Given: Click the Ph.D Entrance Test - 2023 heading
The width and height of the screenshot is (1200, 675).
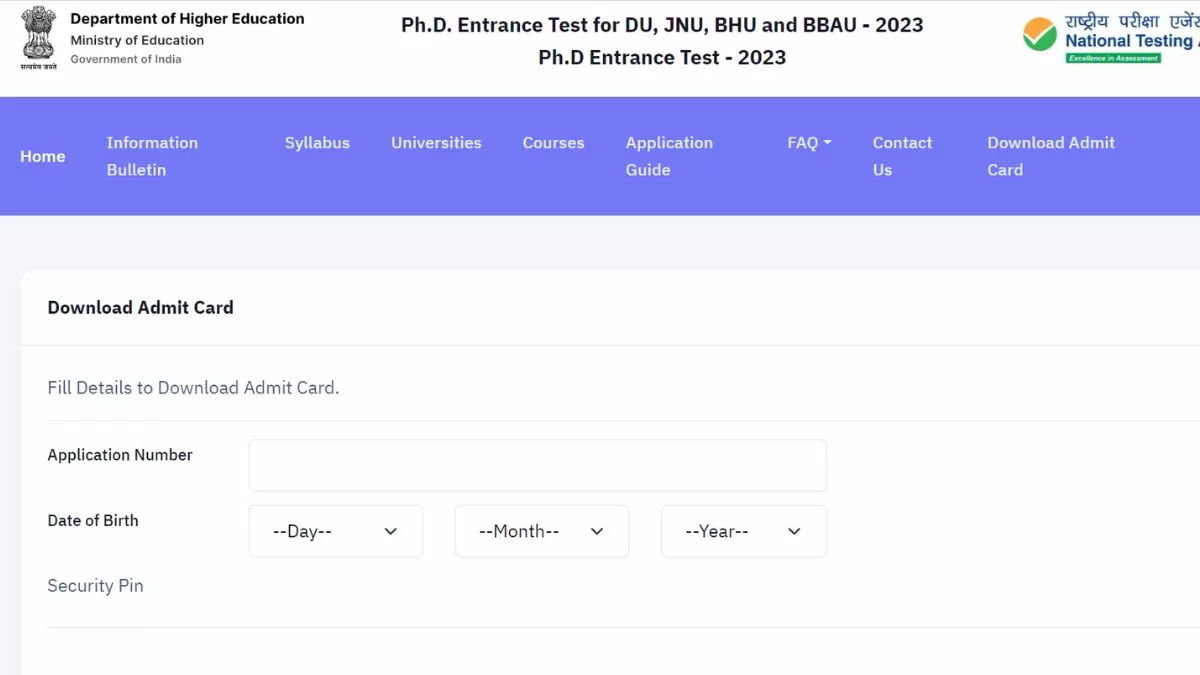Looking at the screenshot, I should [x=662, y=57].
